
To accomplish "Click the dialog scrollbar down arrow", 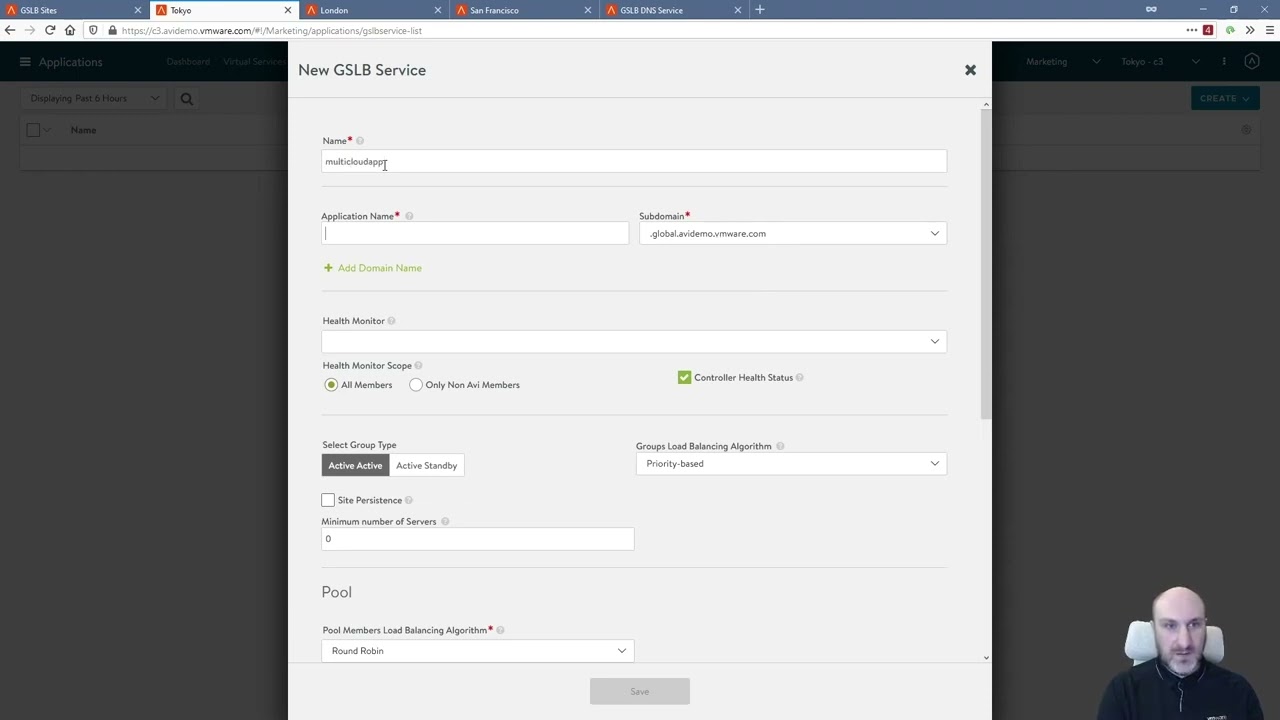I will [987, 657].
